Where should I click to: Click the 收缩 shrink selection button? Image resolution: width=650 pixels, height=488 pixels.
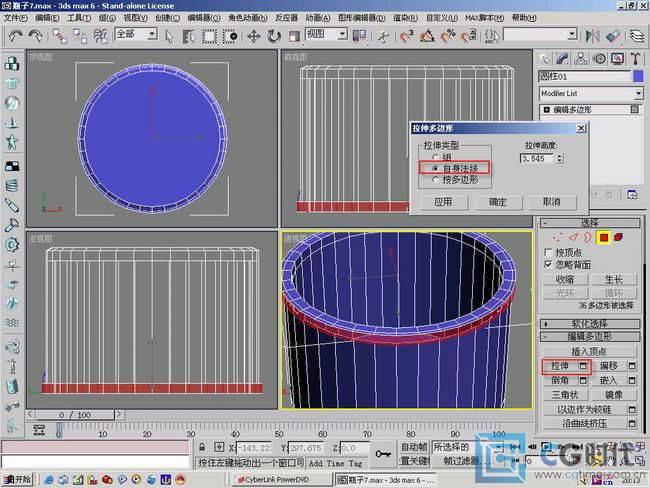pos(565,279)
